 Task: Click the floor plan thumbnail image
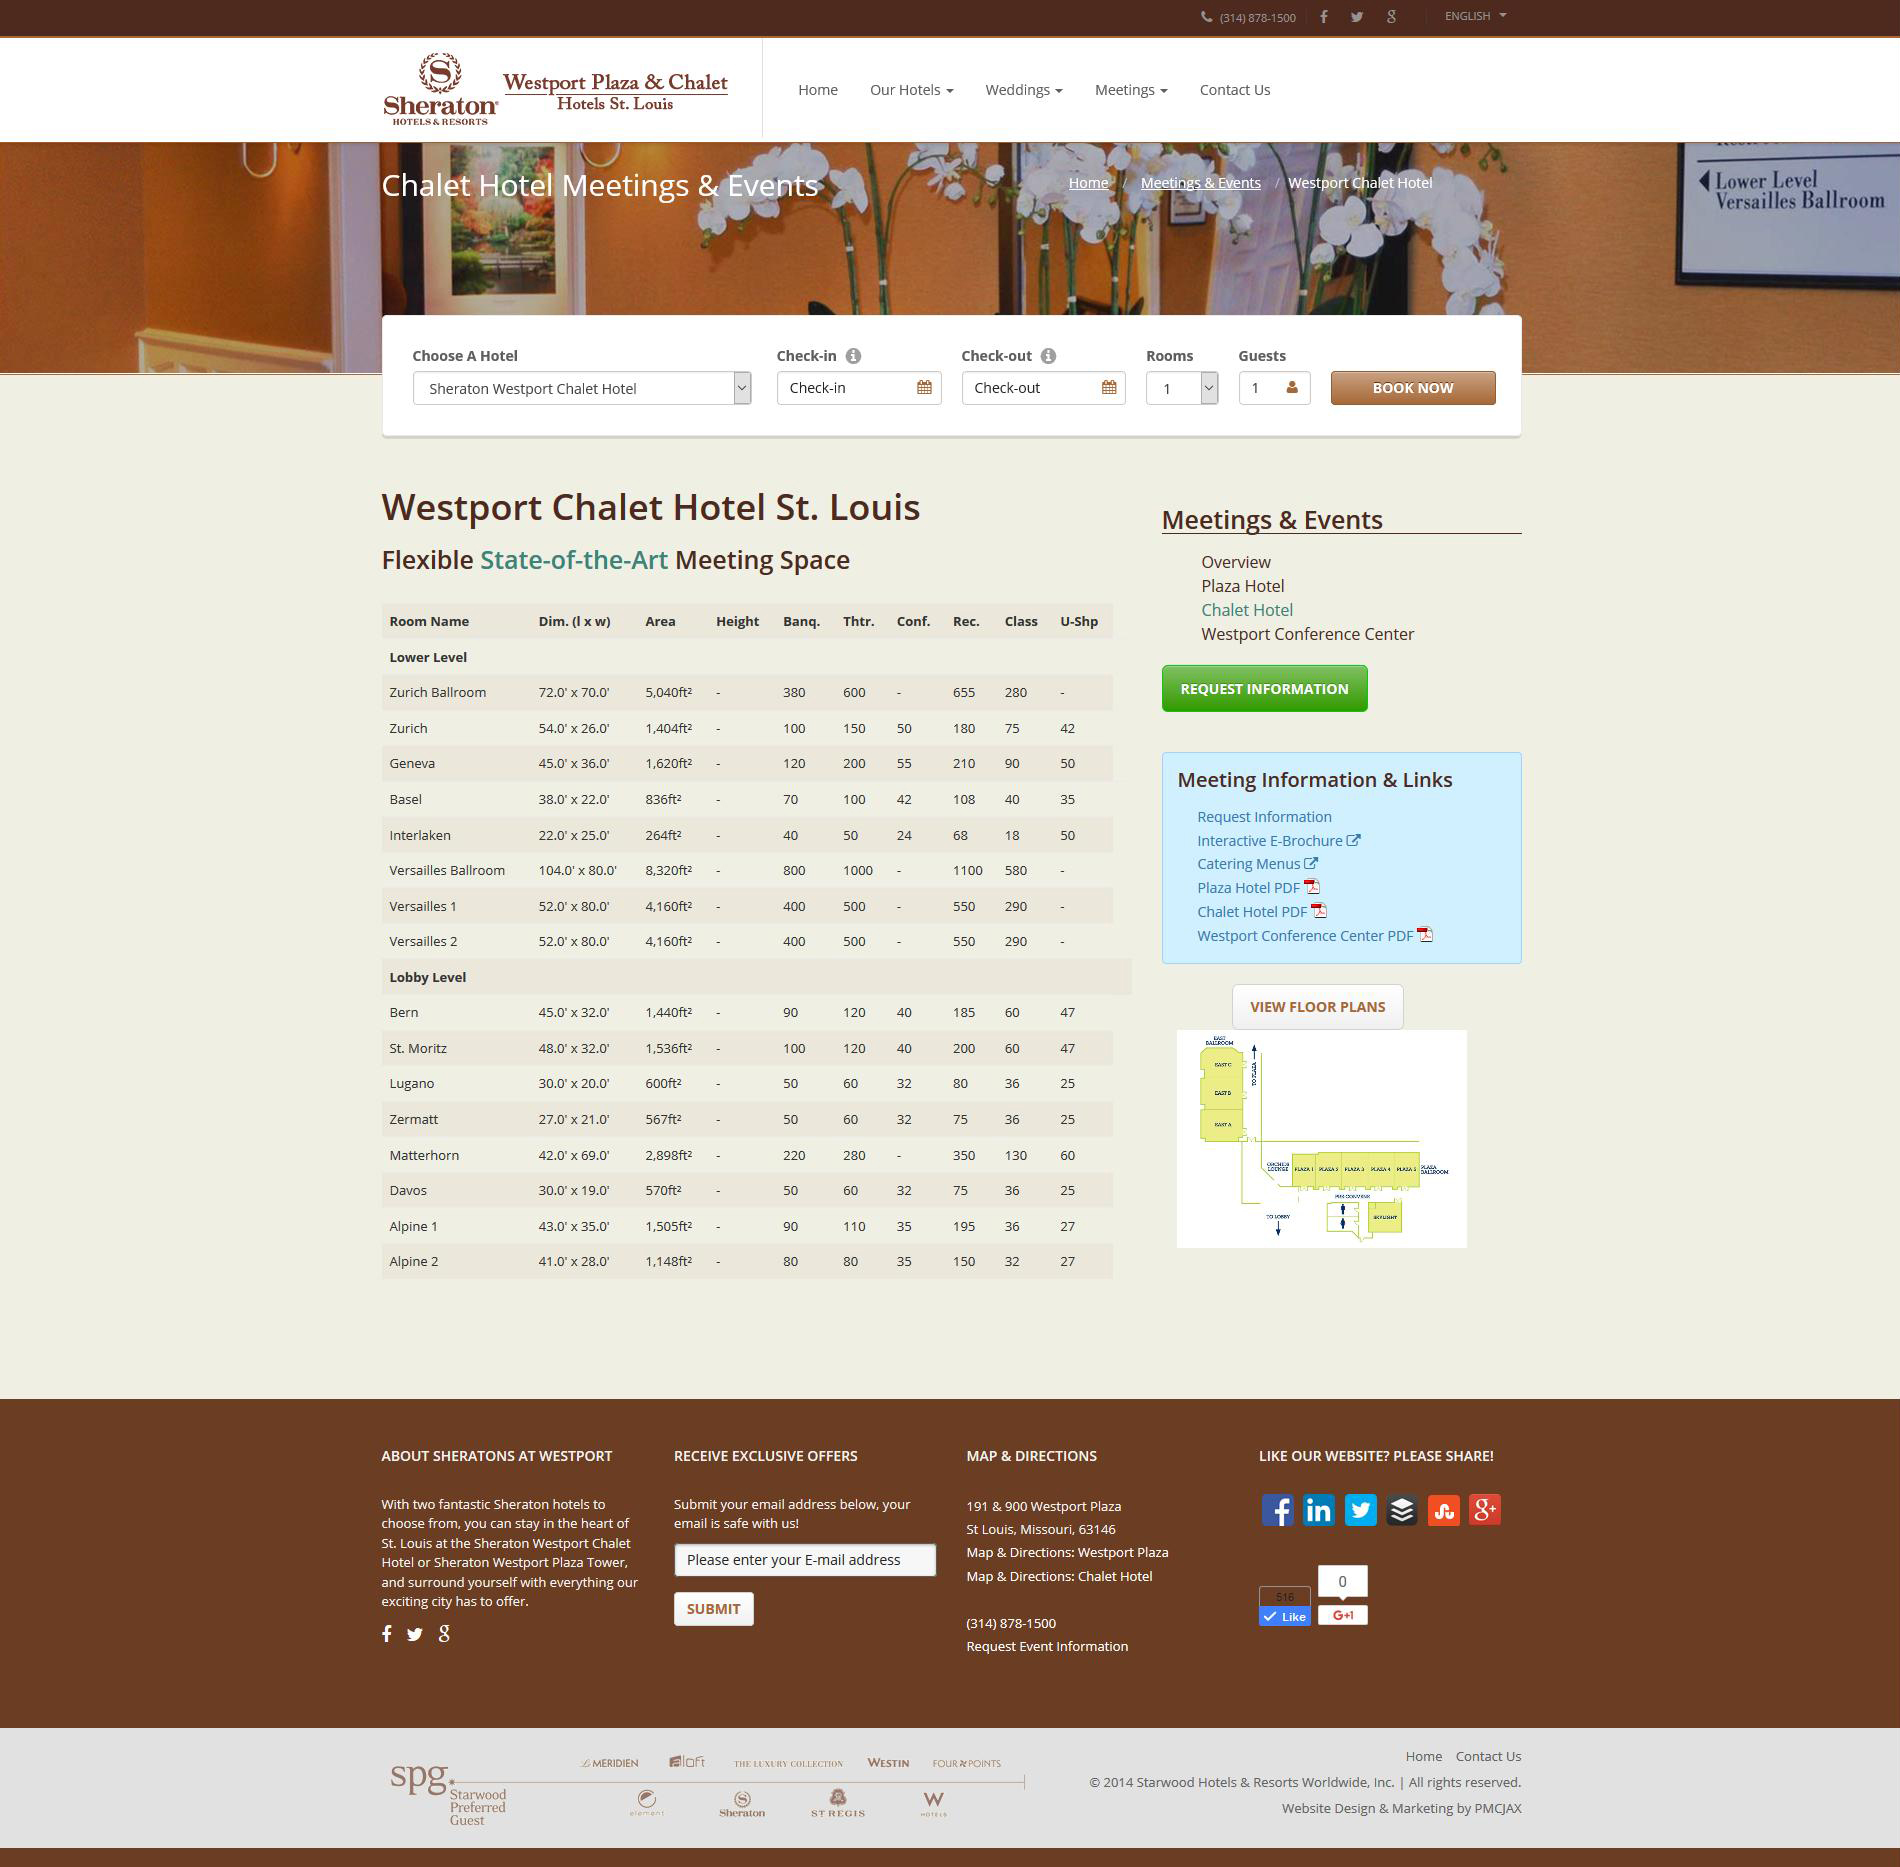coord(1321,1139)
